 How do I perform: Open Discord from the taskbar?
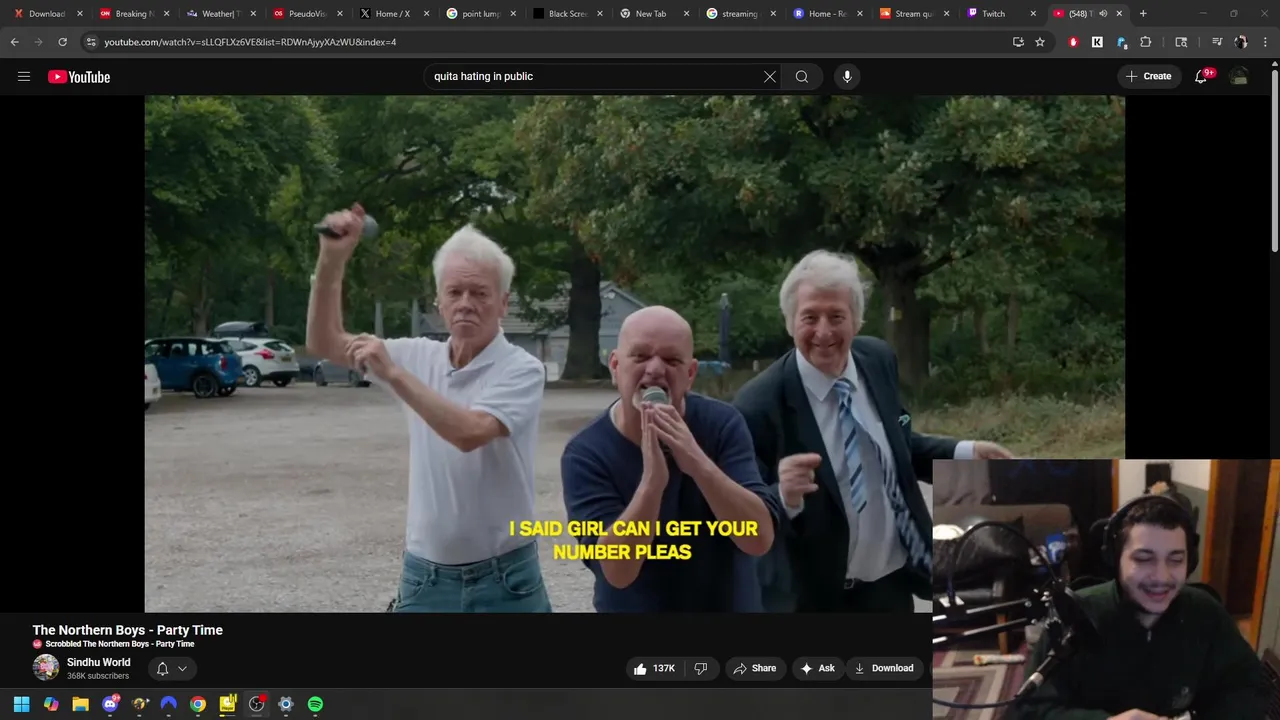coord(110,704)
